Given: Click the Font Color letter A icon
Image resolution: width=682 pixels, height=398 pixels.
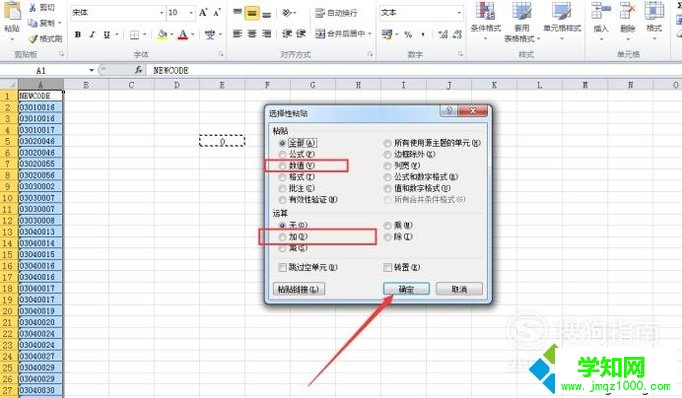Looking at the screenshot, I should pyautogui.click(x=183, y=34).
